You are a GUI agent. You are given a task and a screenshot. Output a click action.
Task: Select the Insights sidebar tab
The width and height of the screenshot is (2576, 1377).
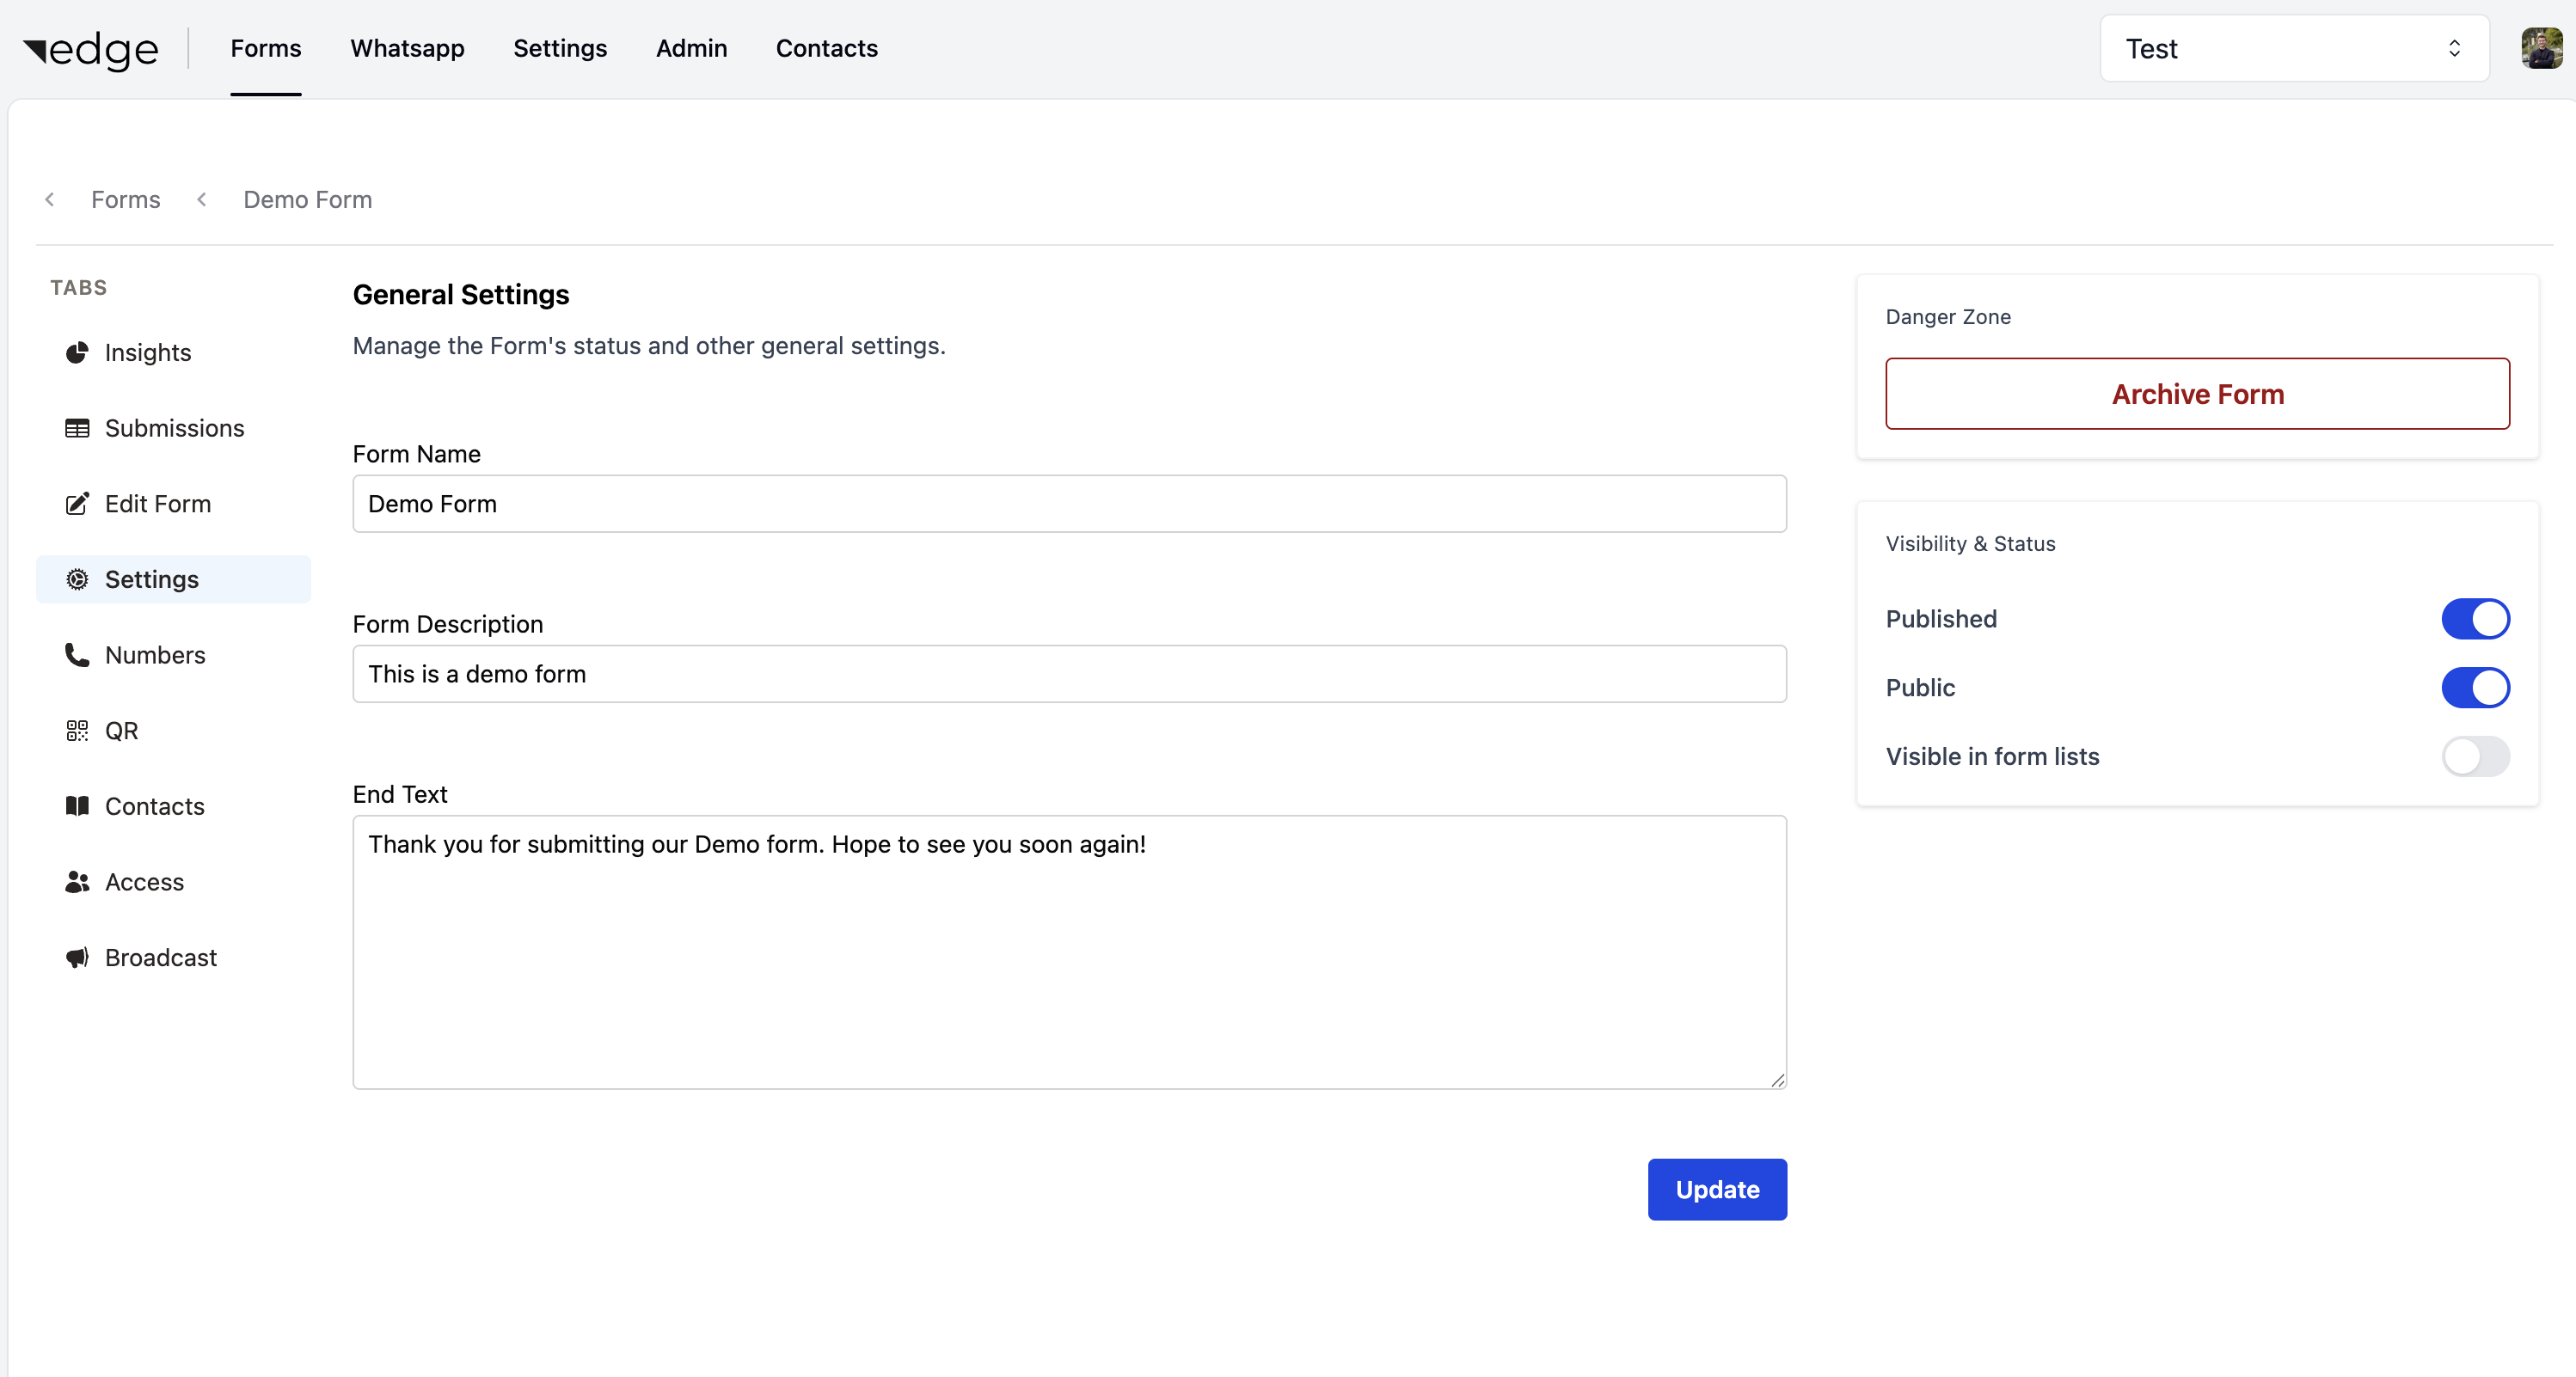[173, 353]
